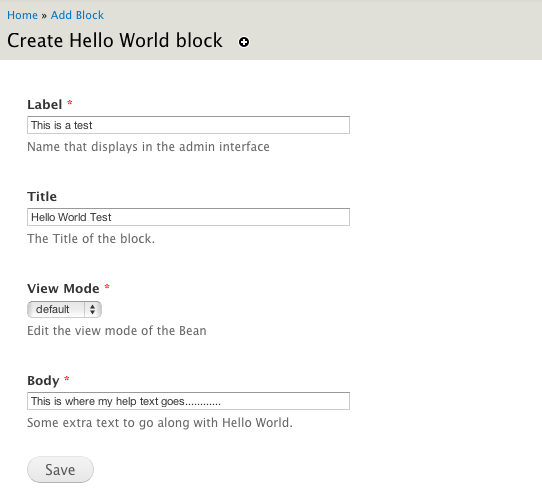Open the View Mode dropdown showing default
This screenshot has height=500, width=542.
pos(64,309)
